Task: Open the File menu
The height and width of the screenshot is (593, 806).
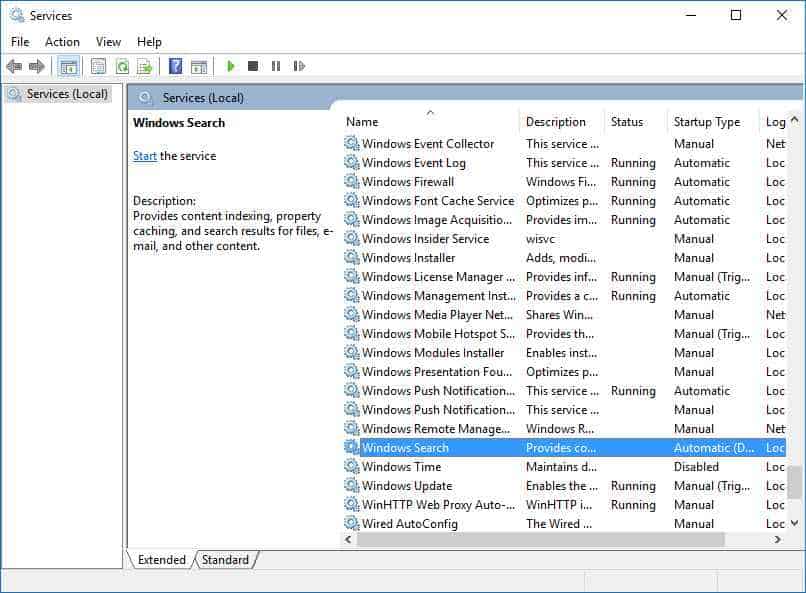Action: 20,42
